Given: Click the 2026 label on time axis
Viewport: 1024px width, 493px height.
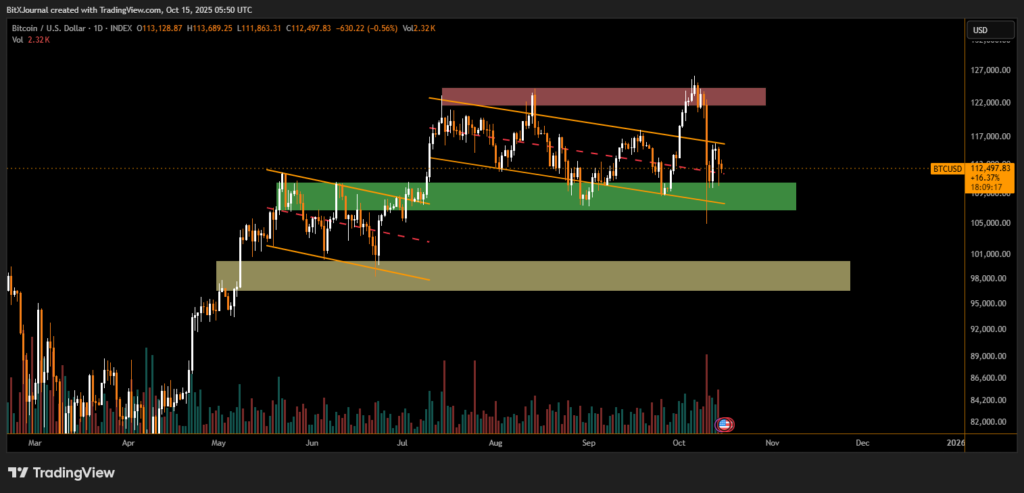Looking at the screenshot, I should [955, 441].
